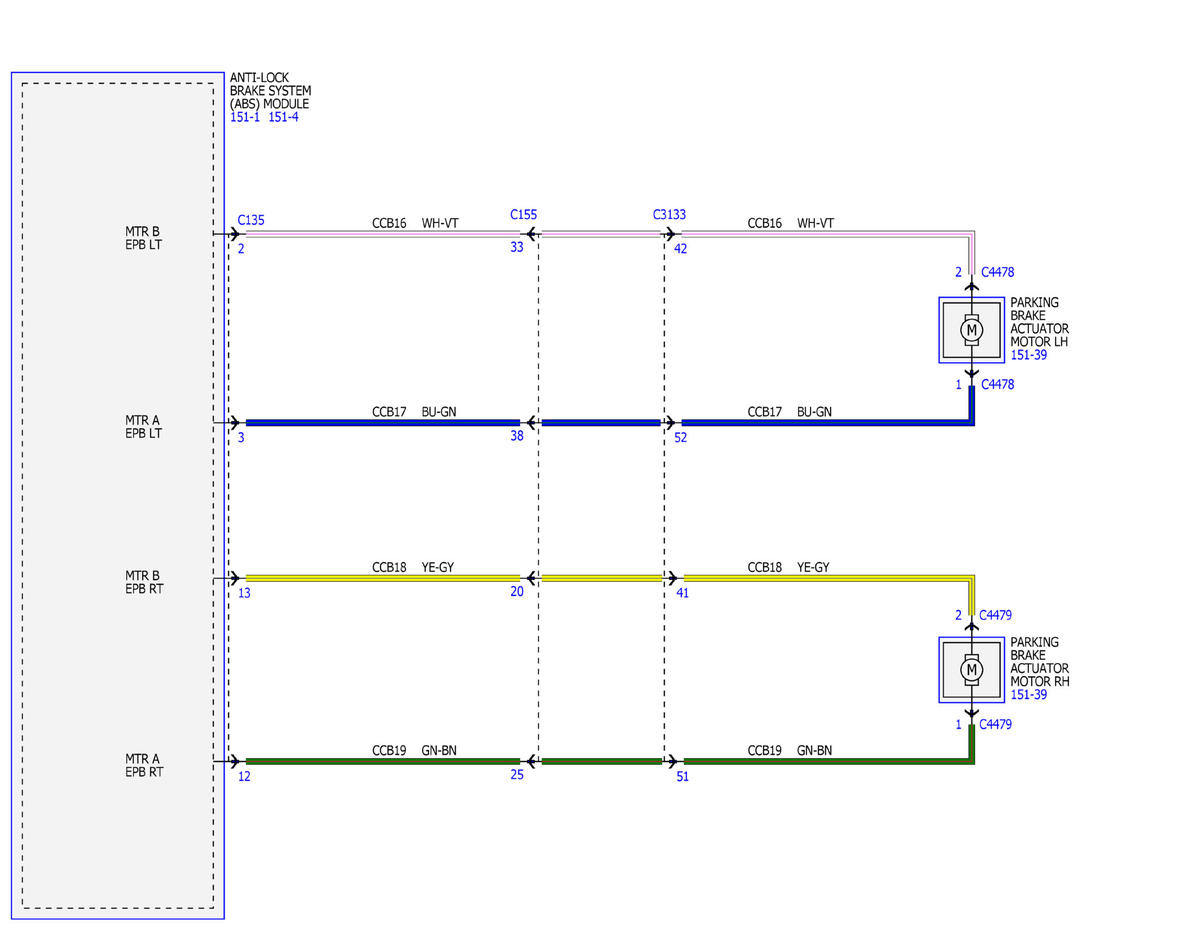This screenshot has height=927, width=1200.
Task: Click the CCB19 GN-BN label right of pin 51
Action: click(x=790, y=750)
